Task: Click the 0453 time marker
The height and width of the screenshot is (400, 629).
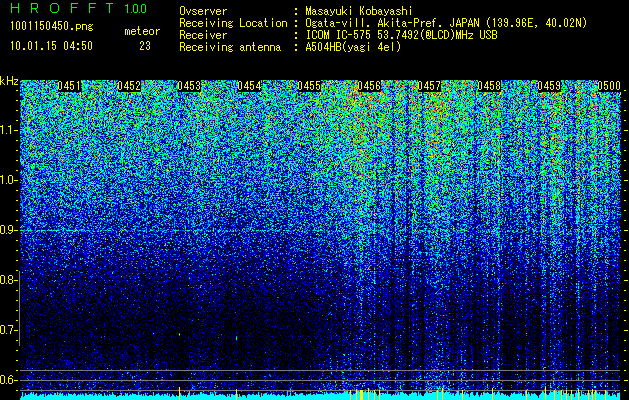Action: (189, 86)
